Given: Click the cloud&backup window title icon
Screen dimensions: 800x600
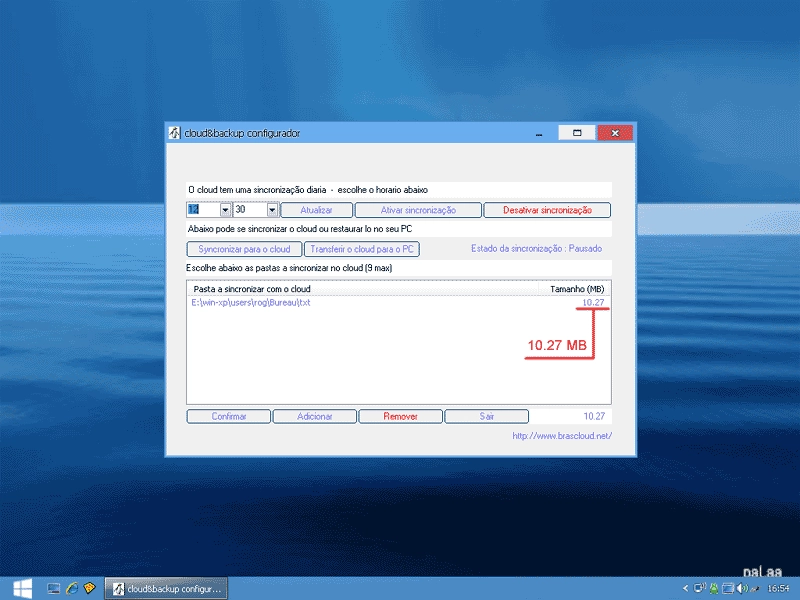Looking at the screenshot, I should 174,133.
